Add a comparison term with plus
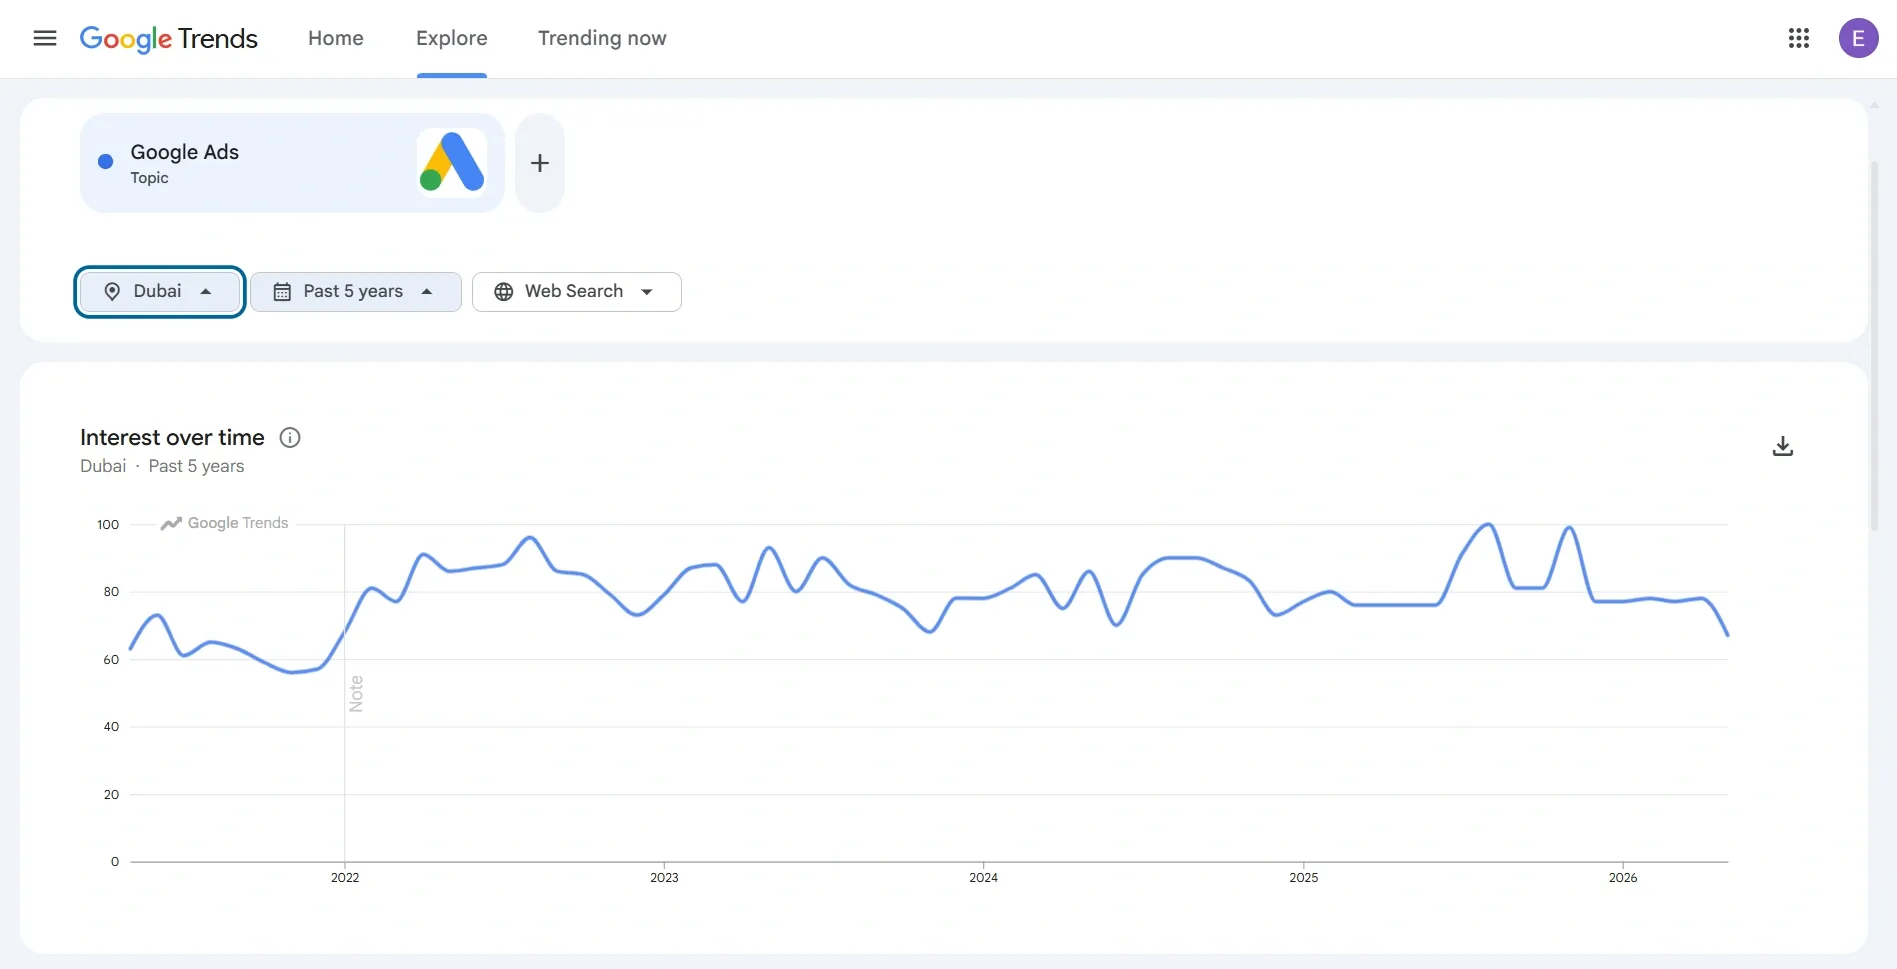The width and height of the screenshot is (1897, 969). click(x=540, y=163)
